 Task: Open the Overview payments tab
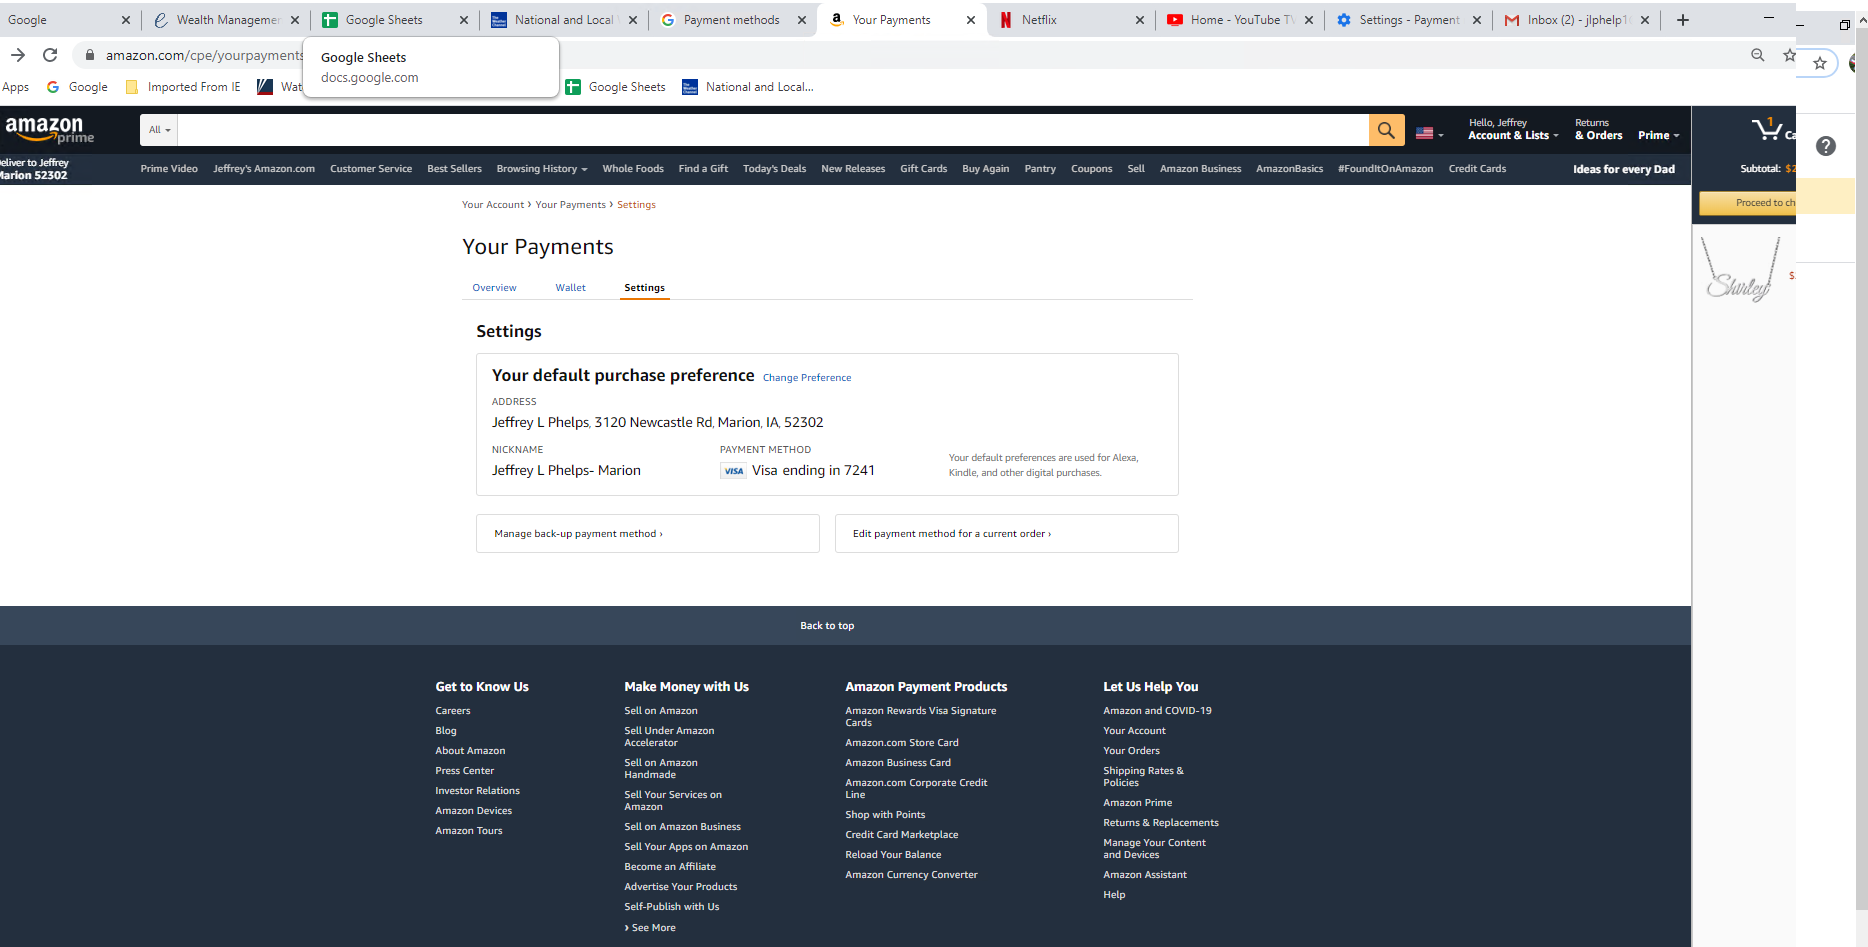495,288
